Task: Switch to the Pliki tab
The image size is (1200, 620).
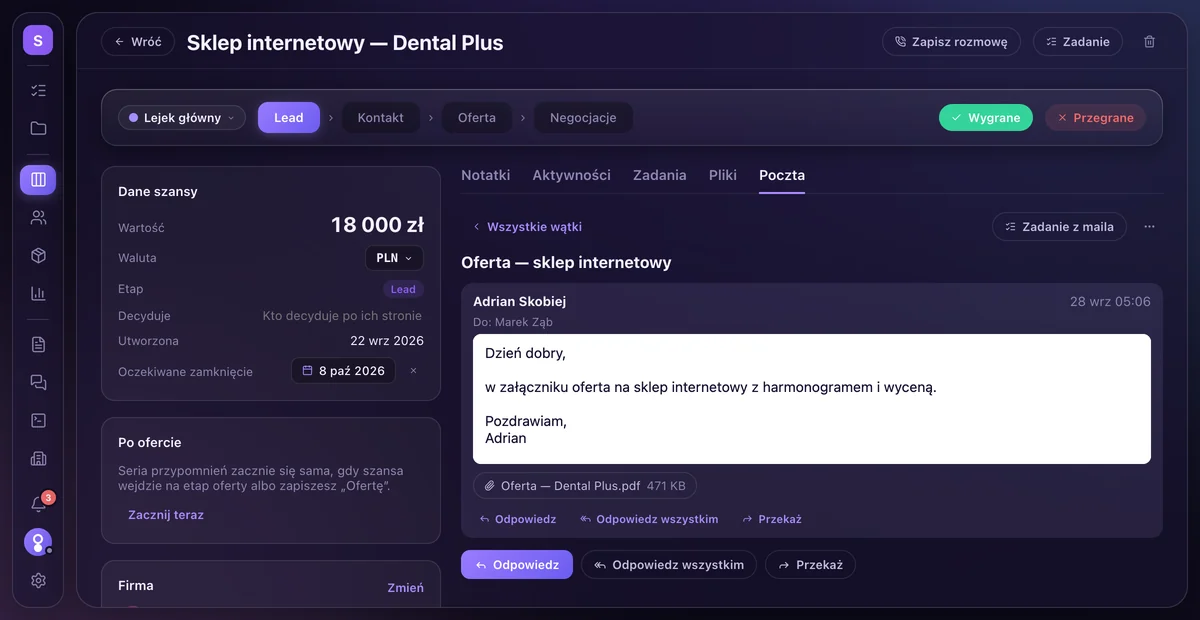Action: 722,175
